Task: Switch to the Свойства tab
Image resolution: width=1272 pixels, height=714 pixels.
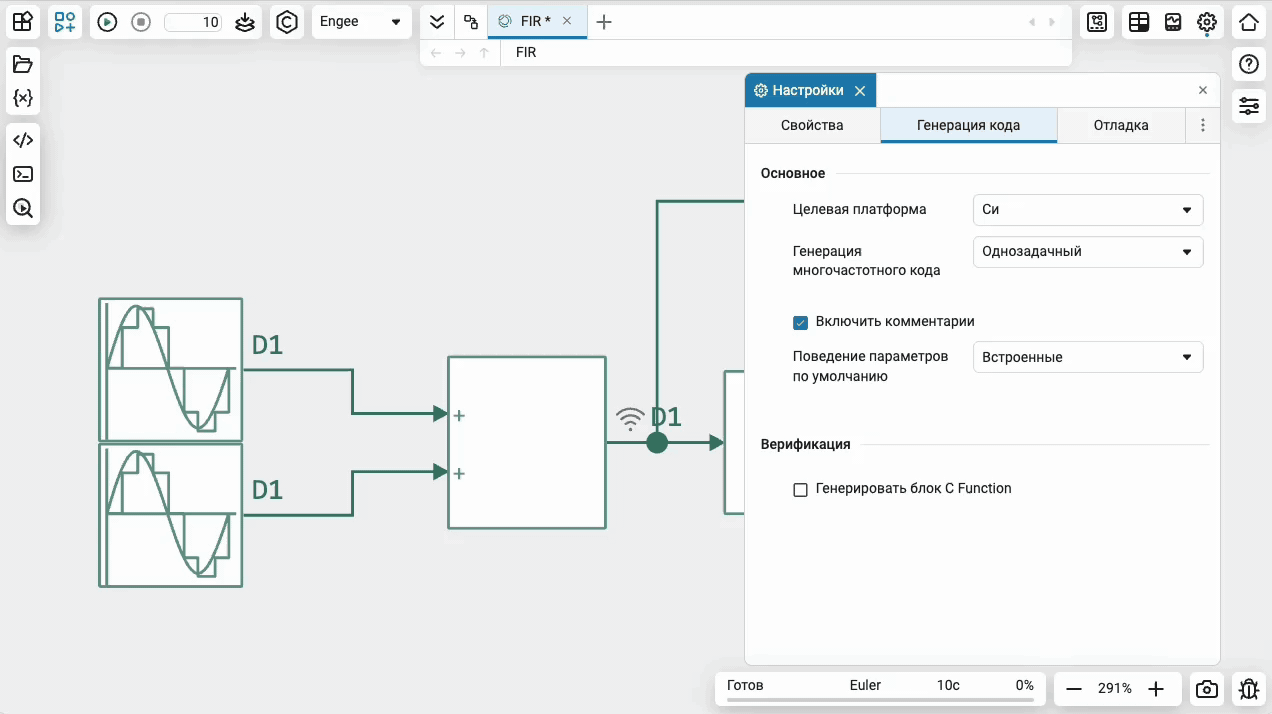Action: click(812, 125)
